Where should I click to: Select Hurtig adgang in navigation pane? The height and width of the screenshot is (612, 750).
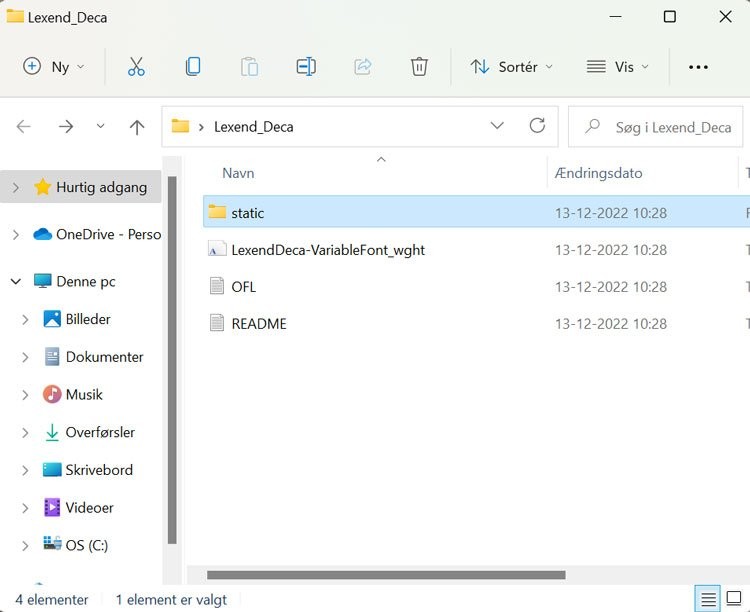(101, 187)
